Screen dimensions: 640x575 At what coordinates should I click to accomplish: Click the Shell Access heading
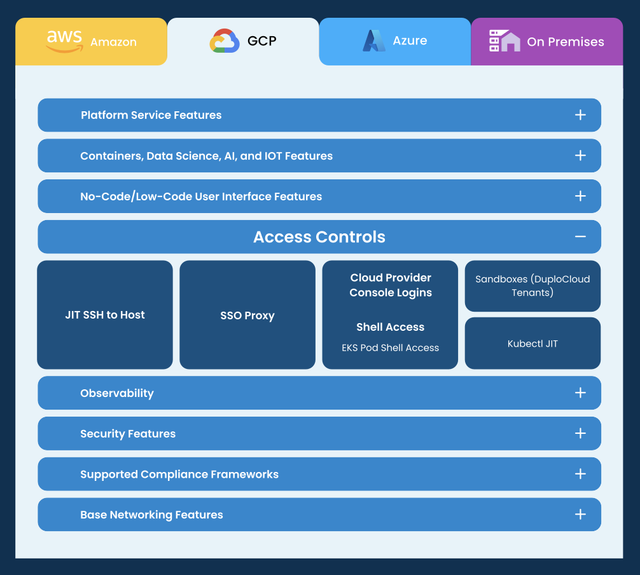[x=390, y=327]
